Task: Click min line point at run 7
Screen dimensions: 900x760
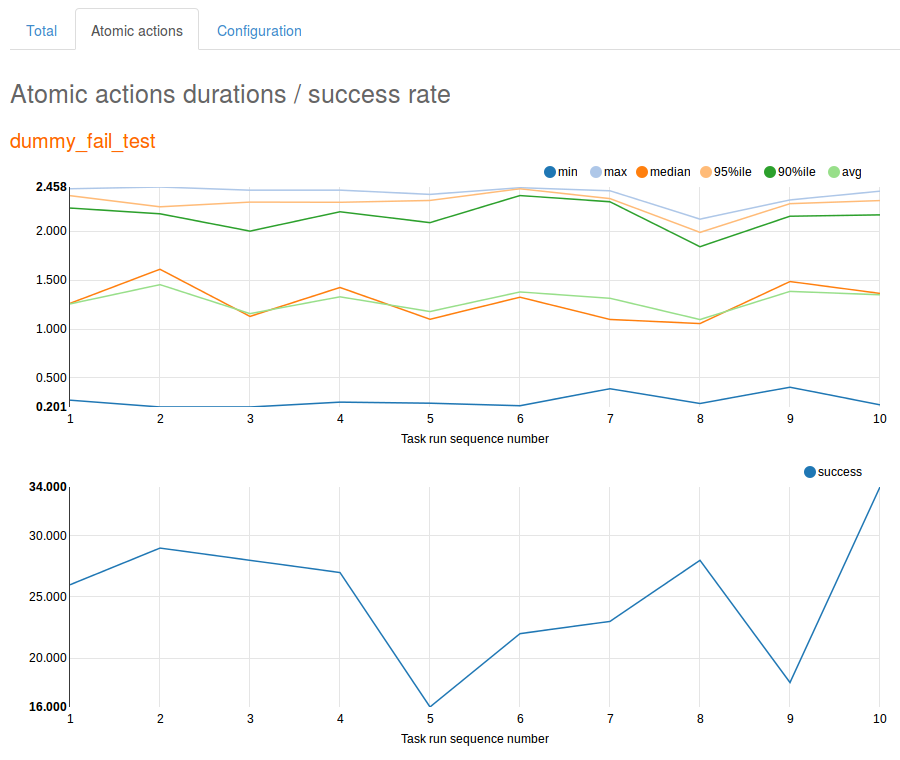Action: (x=610, y=389)
